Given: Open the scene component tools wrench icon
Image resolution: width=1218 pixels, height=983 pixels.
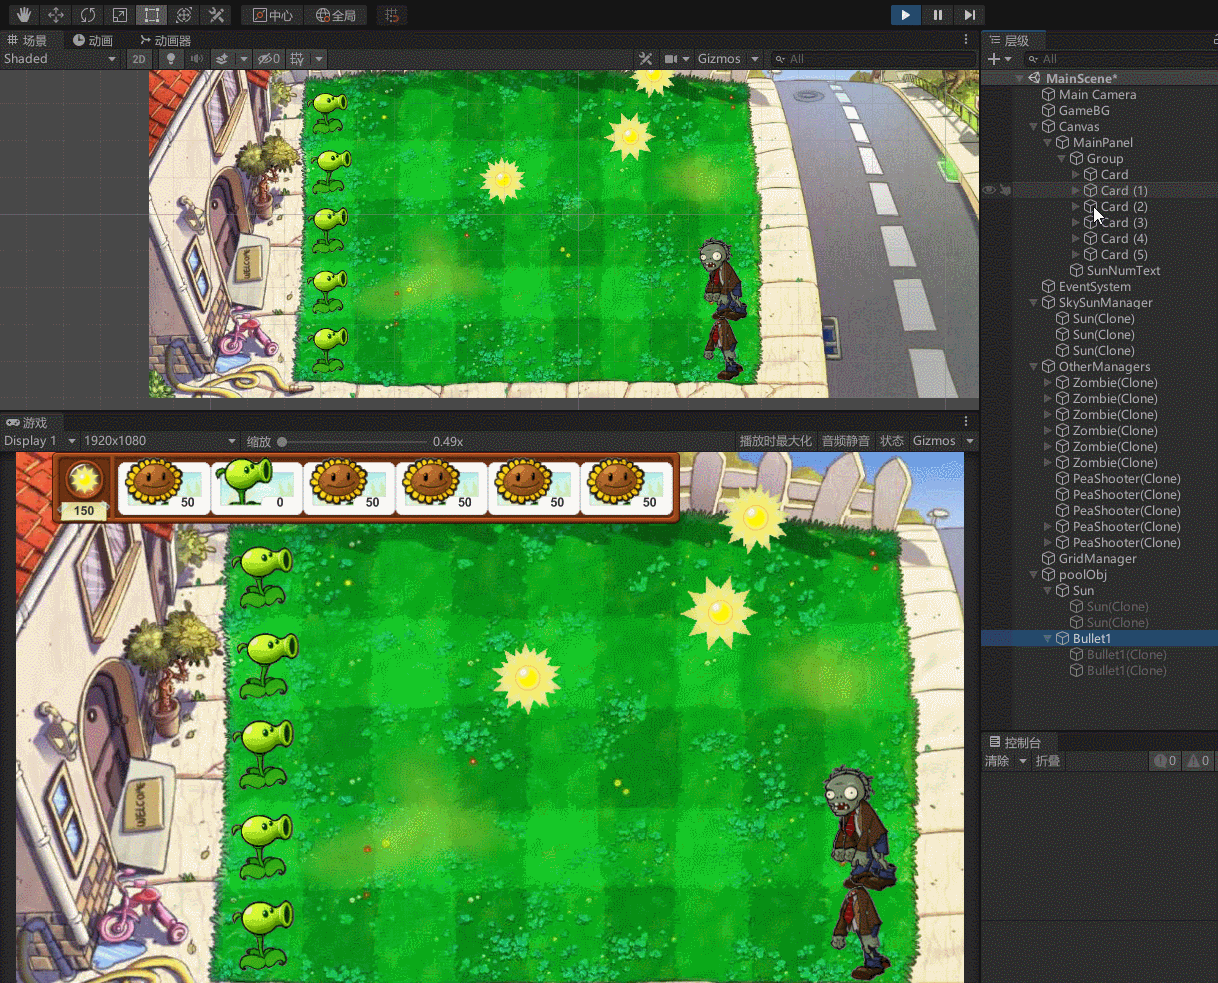Looking at the screenshot, I should [x=646, y=59].
